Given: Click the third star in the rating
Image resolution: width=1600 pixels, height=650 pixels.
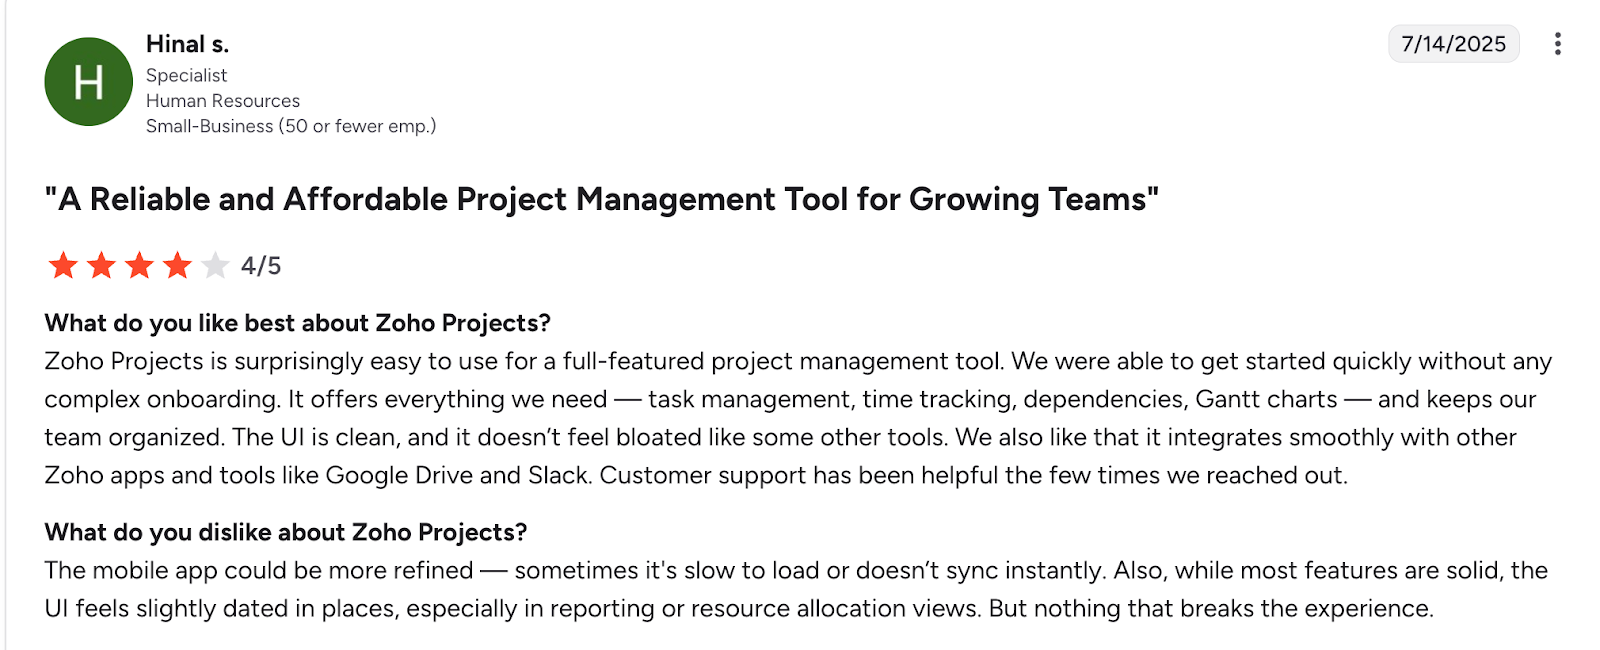Looking at the screenshot, I should [x=141, y=266].
